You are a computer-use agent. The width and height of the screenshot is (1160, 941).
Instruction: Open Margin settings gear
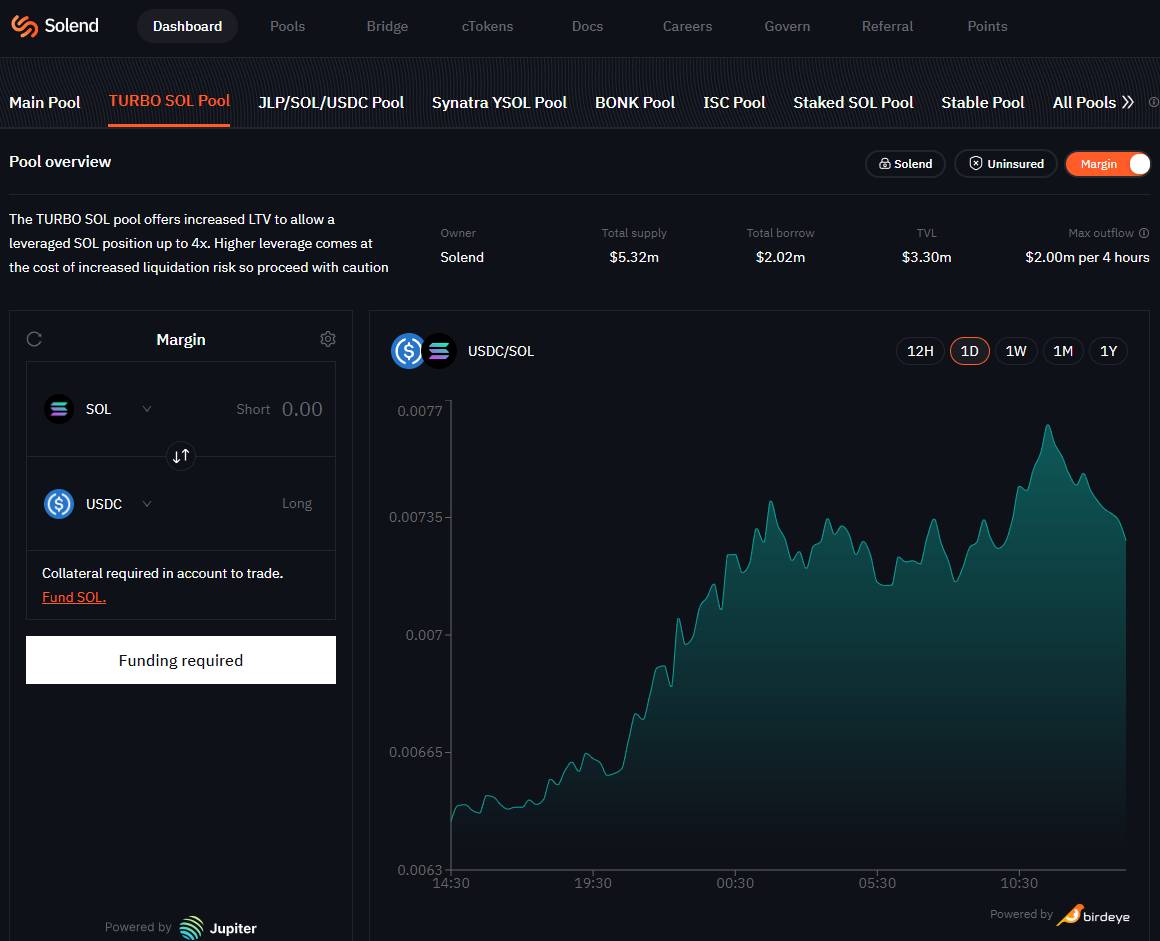[328, 339]
